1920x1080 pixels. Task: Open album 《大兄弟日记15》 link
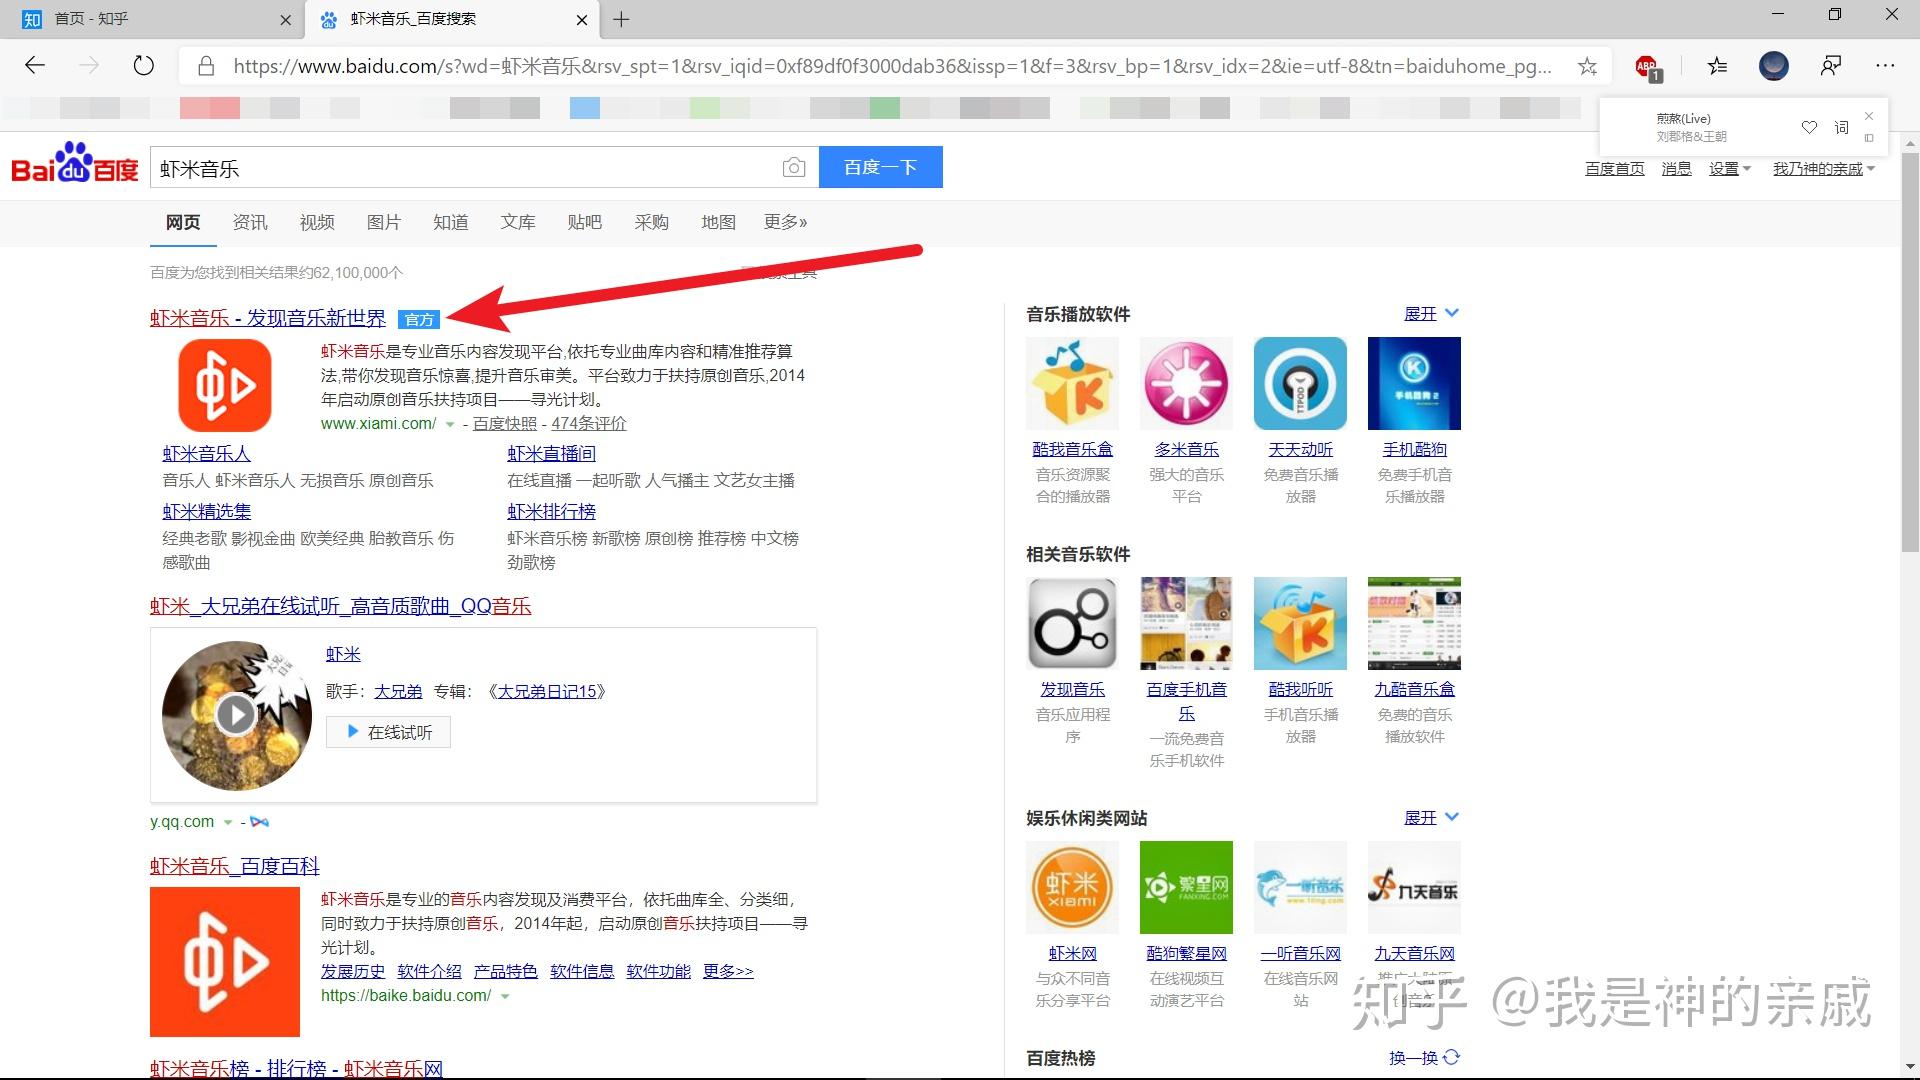click(546, 692)
